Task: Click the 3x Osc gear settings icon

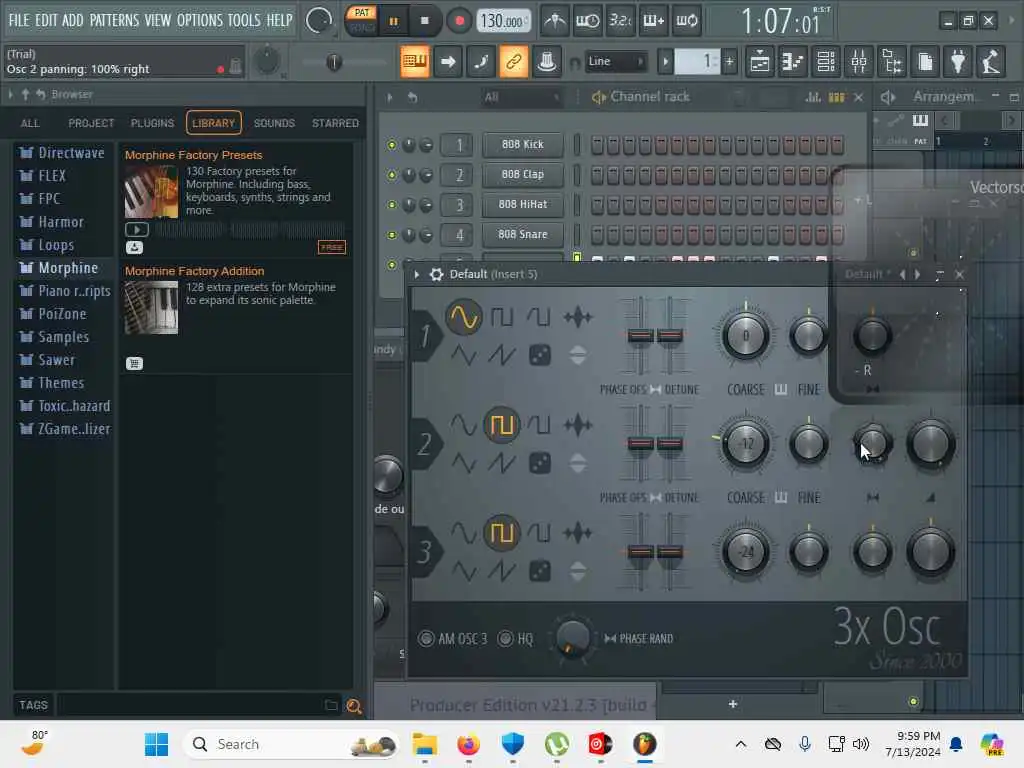Action: point(436,274)
